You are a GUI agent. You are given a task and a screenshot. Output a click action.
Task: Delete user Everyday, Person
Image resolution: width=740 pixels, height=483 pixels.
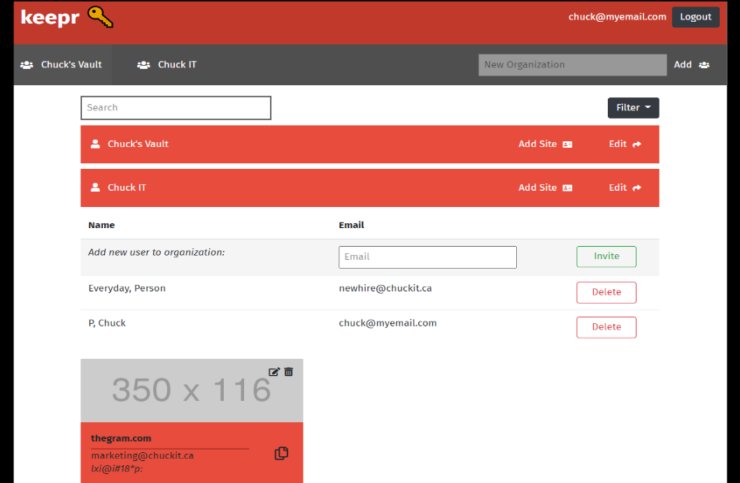606,293
